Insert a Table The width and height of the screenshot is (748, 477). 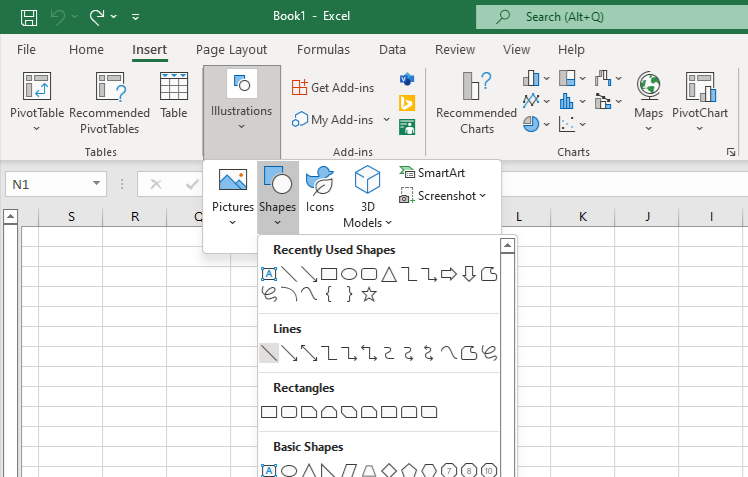(x=174, y=95)
